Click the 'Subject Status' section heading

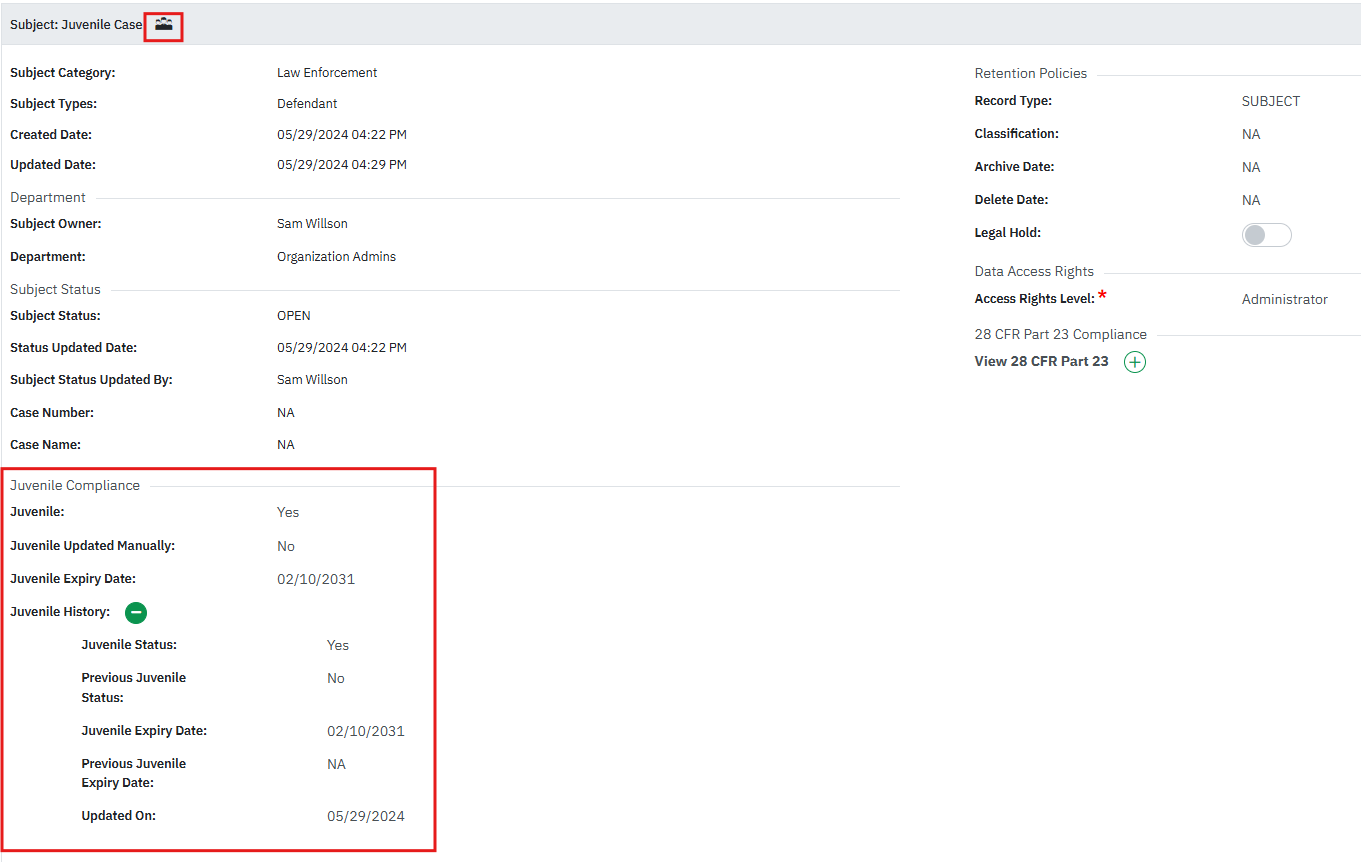point(55,289)
